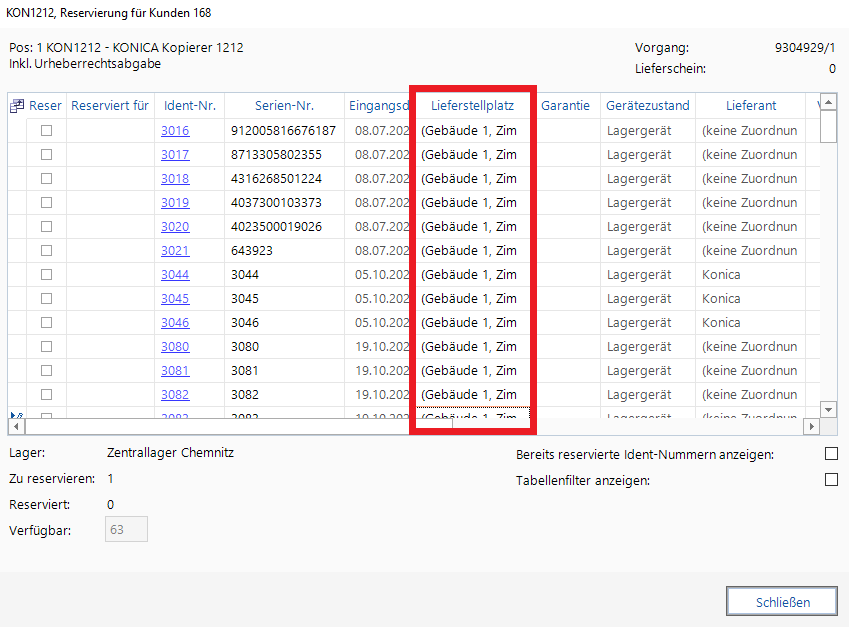849x627 pixels.
Task: Click the Lieferant column header
Action: coord(750,106)
